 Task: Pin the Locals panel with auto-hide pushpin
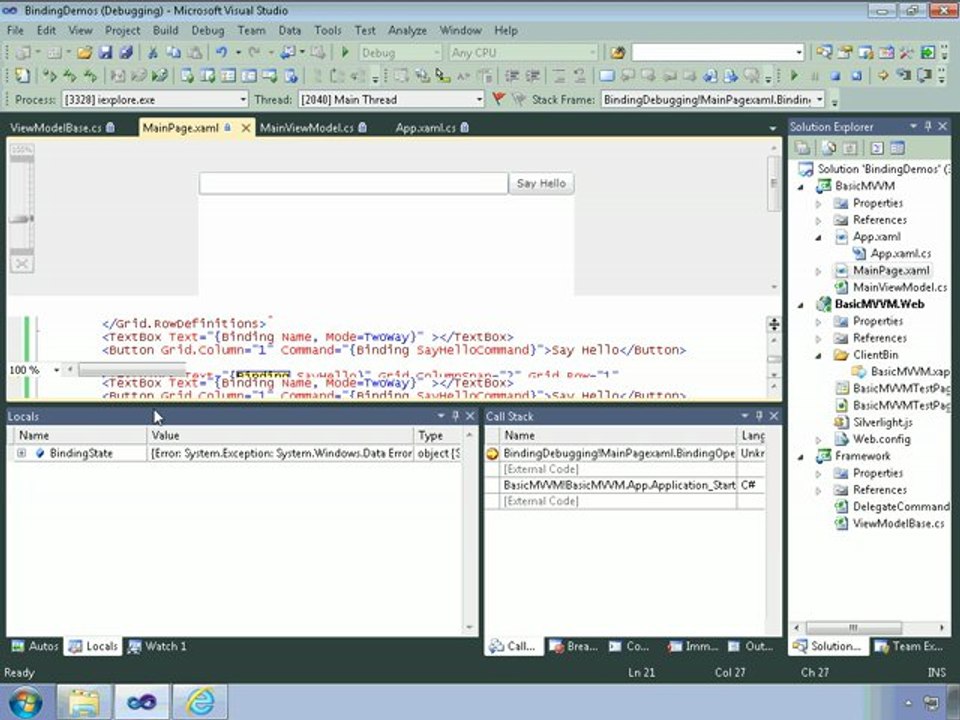pyautogui.click(x=456, y=416)
